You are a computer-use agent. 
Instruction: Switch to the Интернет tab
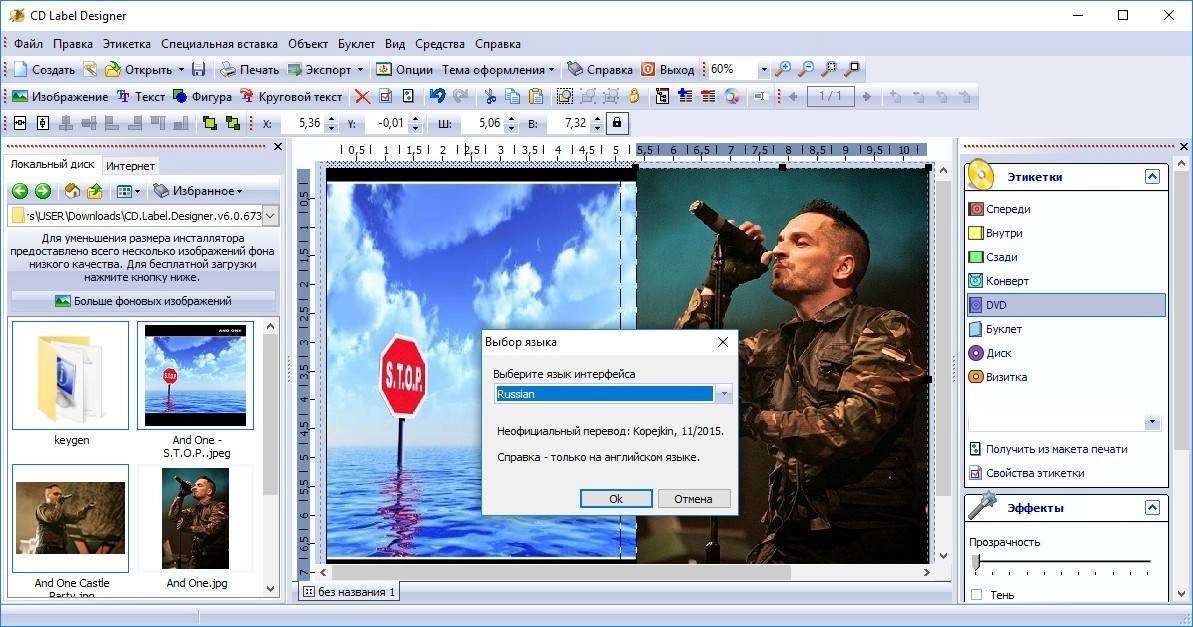(130, 165)
